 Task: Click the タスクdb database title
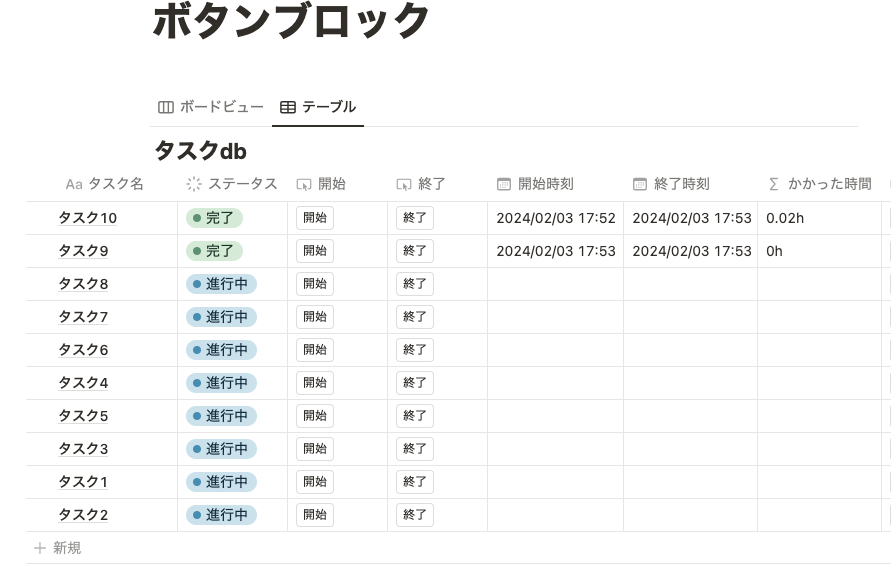201,151
